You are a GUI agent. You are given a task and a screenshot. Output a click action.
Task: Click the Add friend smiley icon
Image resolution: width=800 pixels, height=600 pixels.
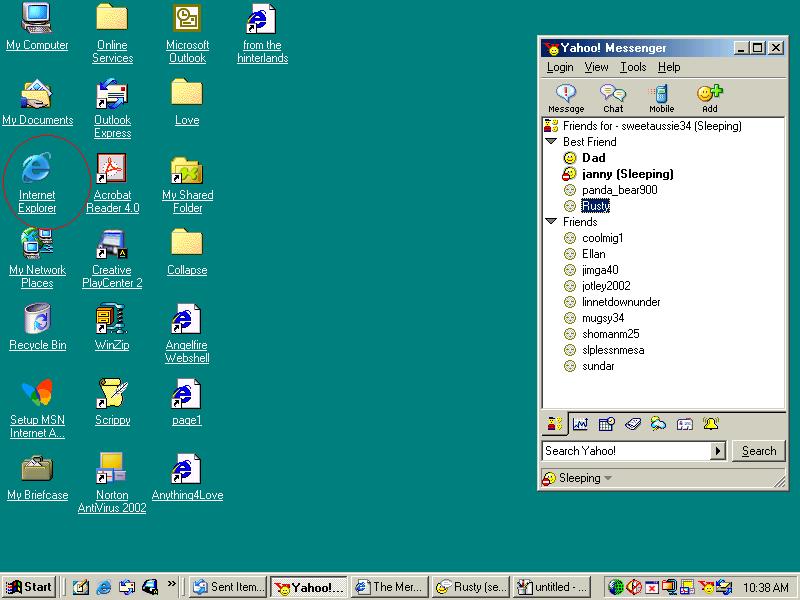pyautogui.click(x=709, y=97)
